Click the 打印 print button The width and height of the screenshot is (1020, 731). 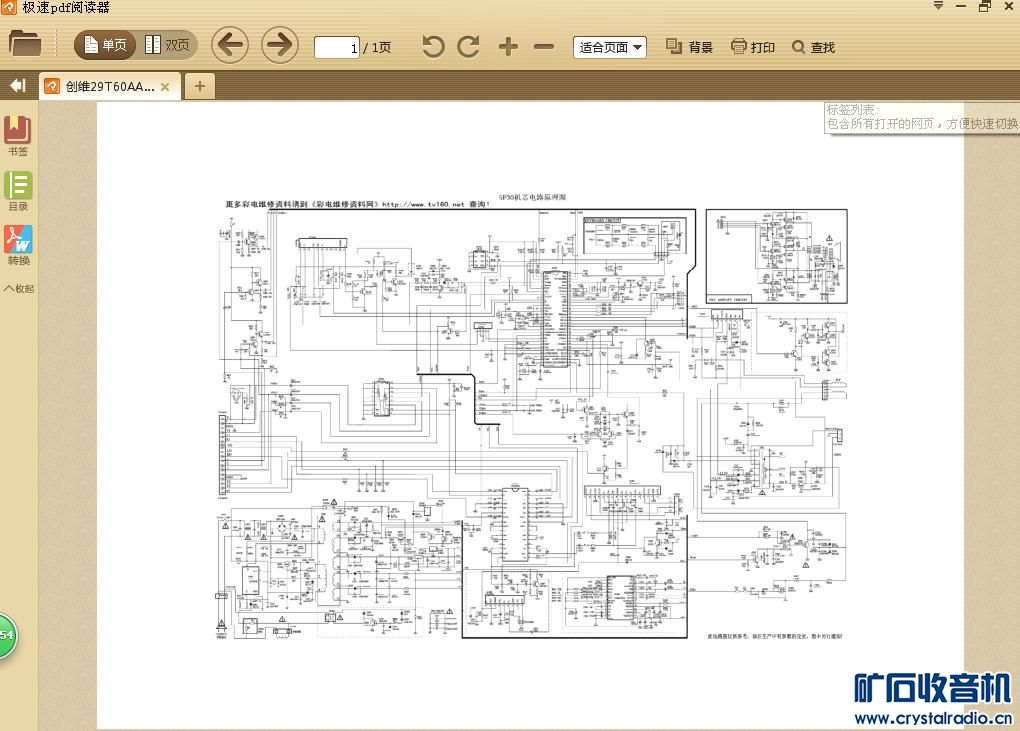click(753, 47)
